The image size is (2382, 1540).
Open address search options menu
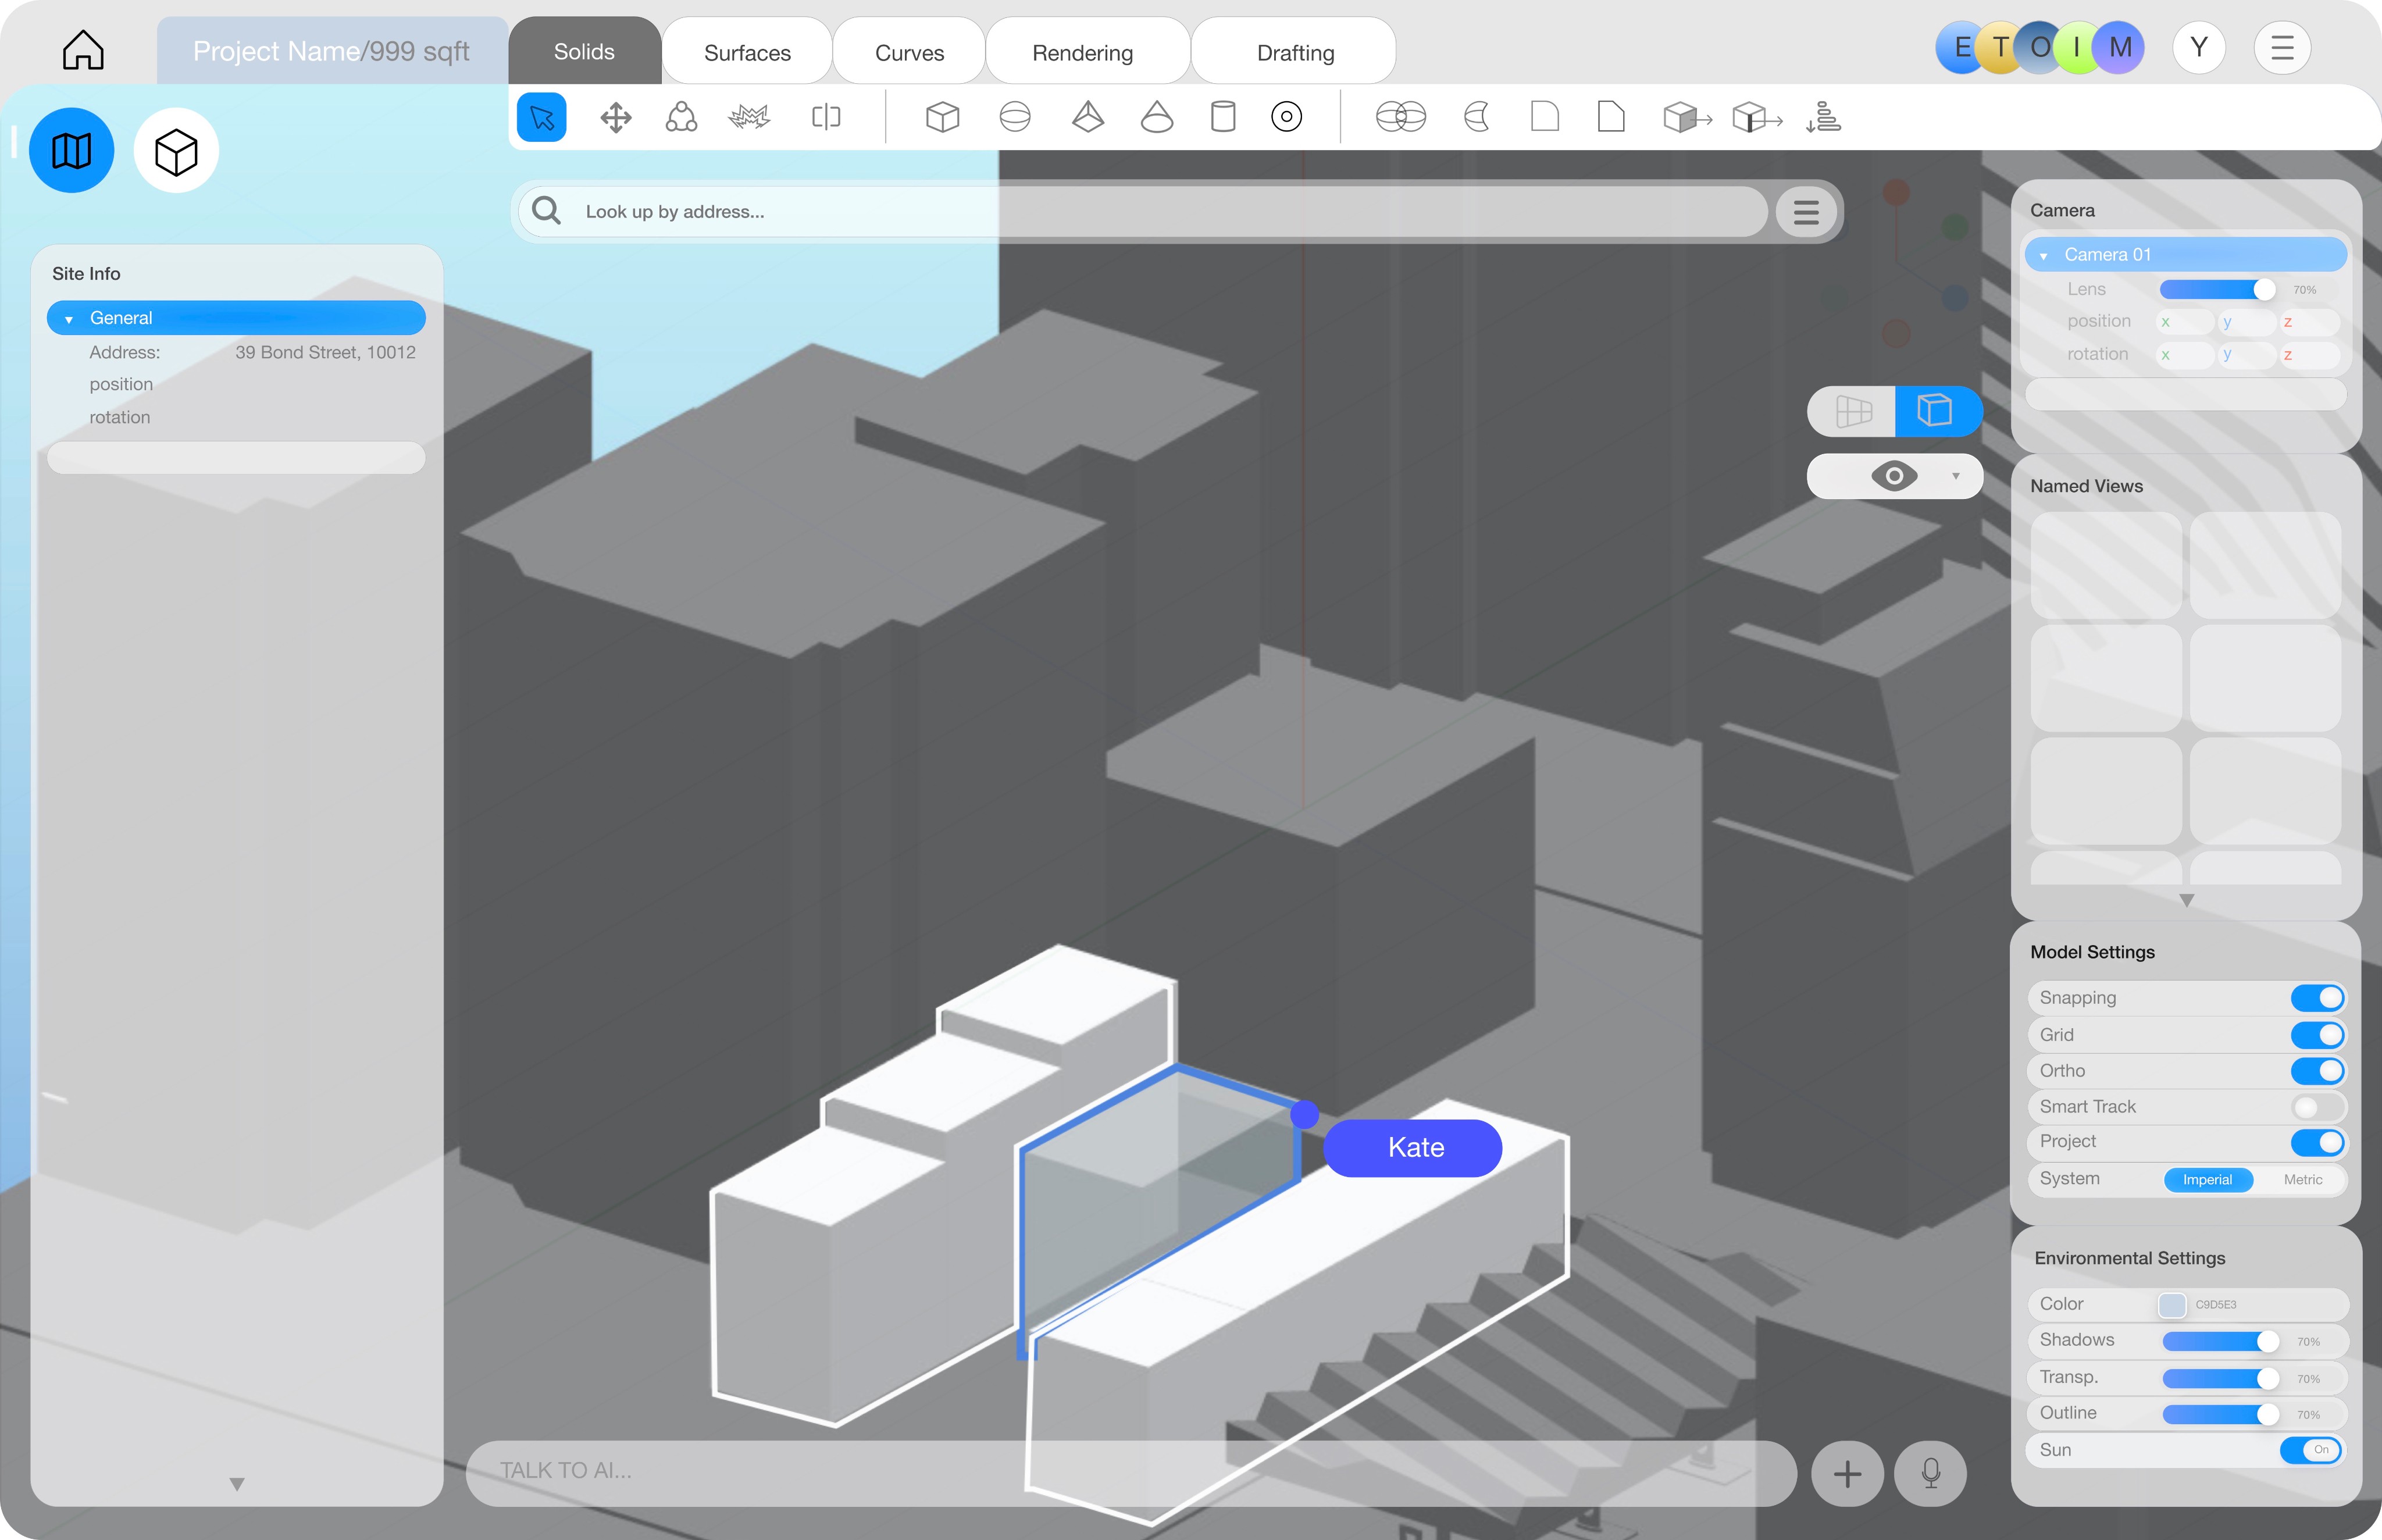tap(1806, 212)
